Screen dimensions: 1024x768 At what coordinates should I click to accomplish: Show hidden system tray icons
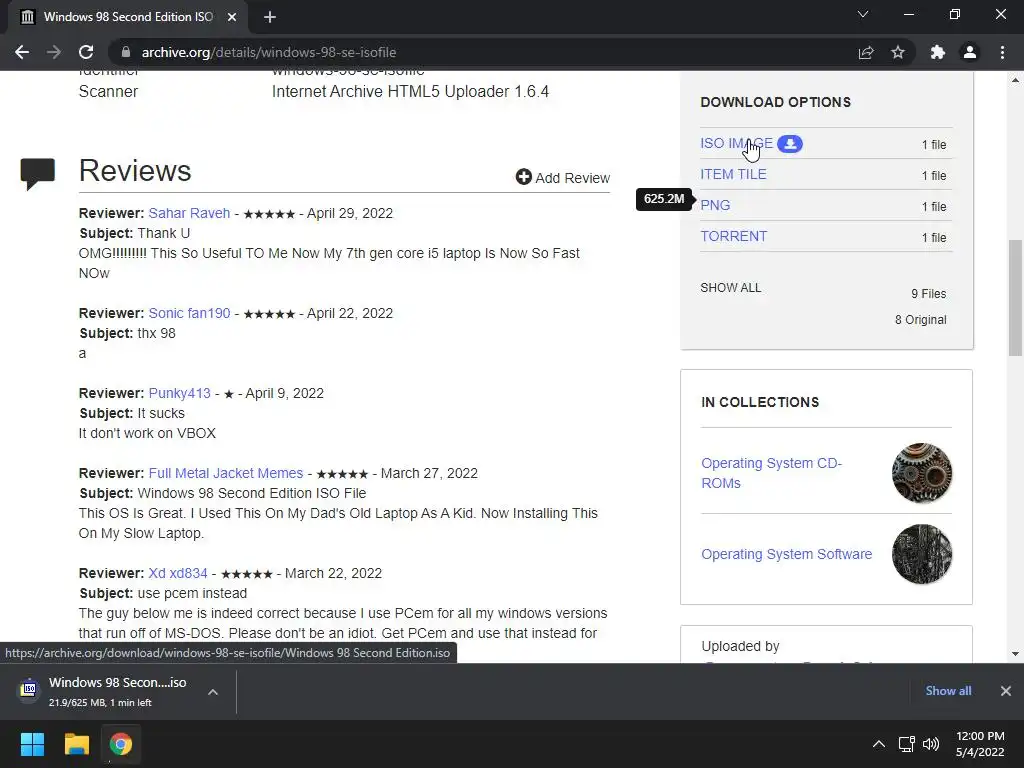(x=879, y=744)
